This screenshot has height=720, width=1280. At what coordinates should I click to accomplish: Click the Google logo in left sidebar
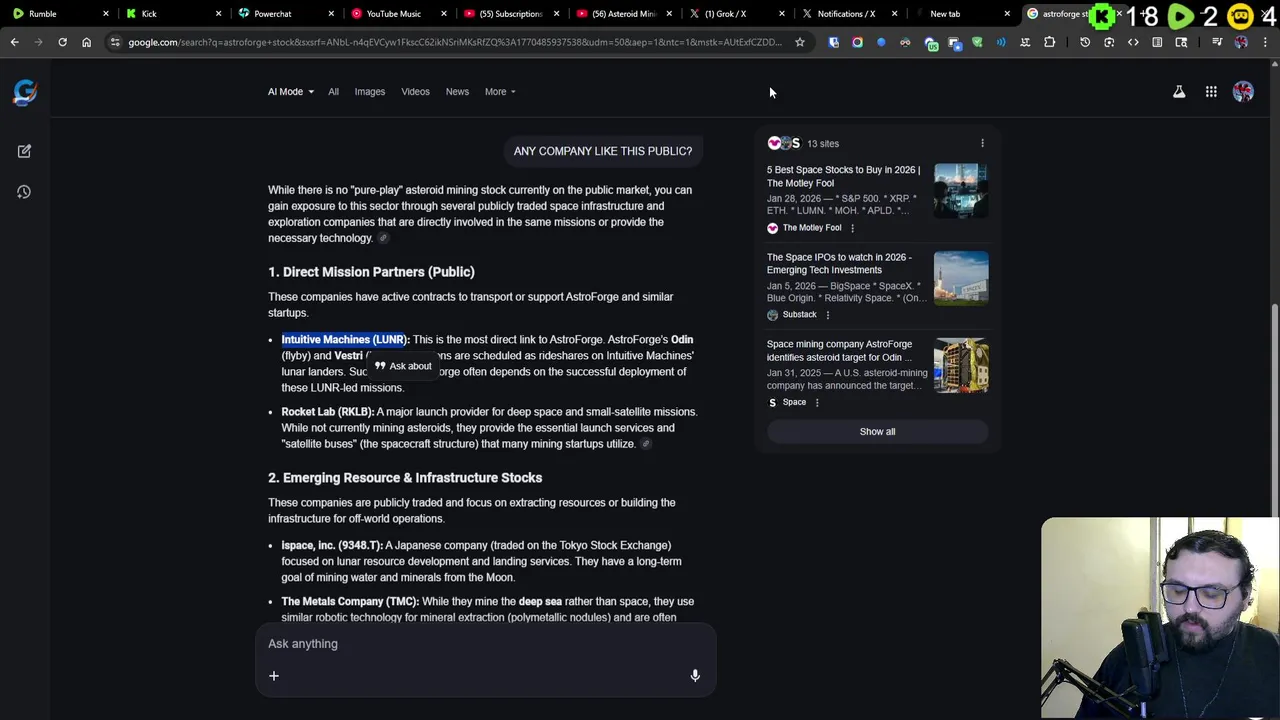click(x=25, y=92)
